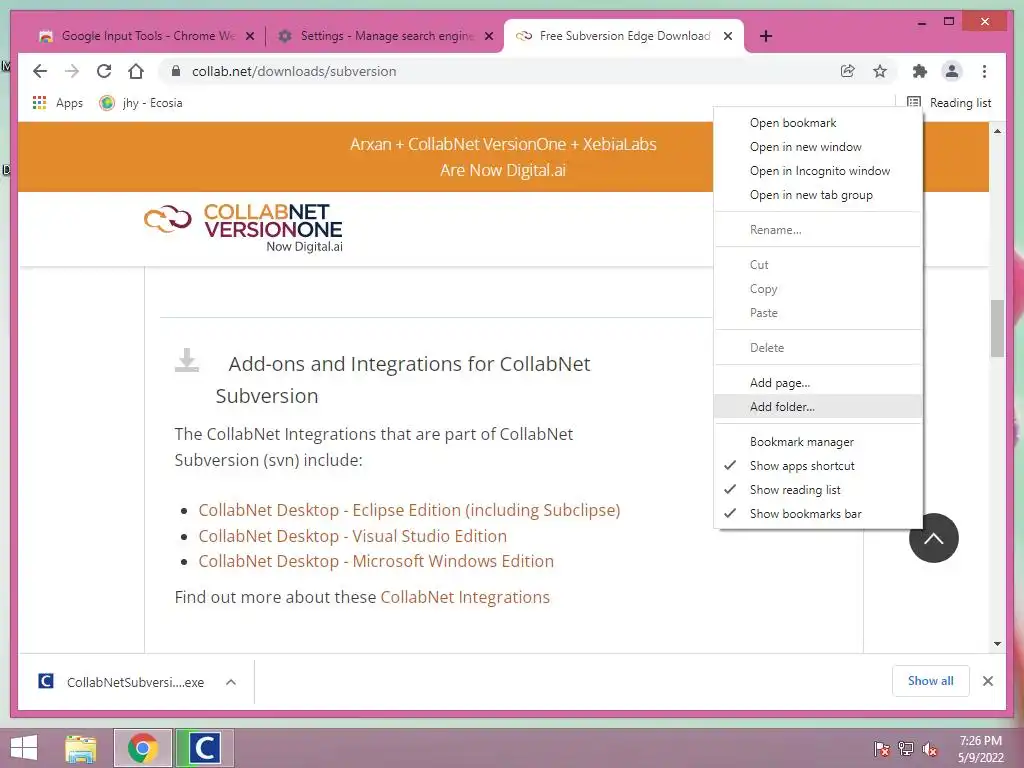Open CollabNet installer taskbar icon
This screenshot has width=1024, height=768.
coord(204,748)
